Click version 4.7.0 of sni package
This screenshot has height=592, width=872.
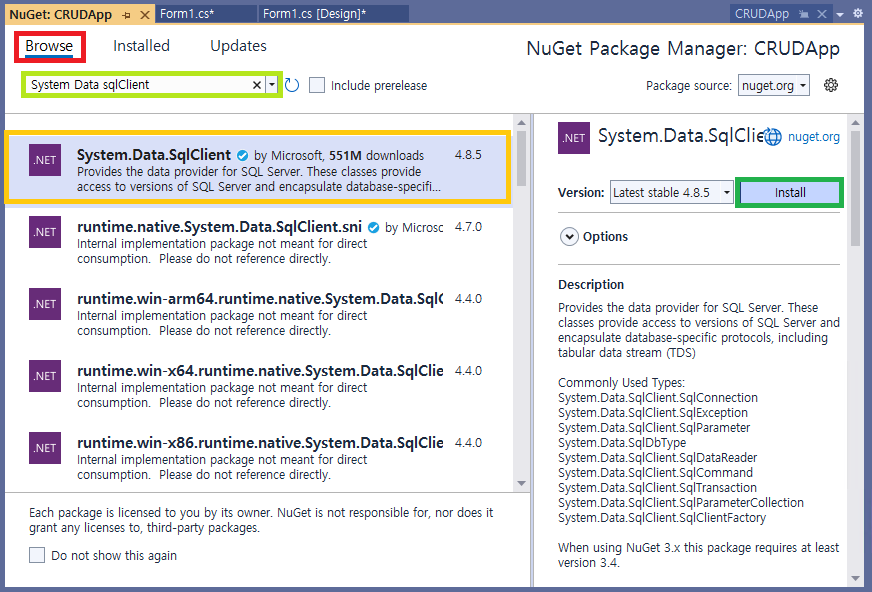pos(468,227)
